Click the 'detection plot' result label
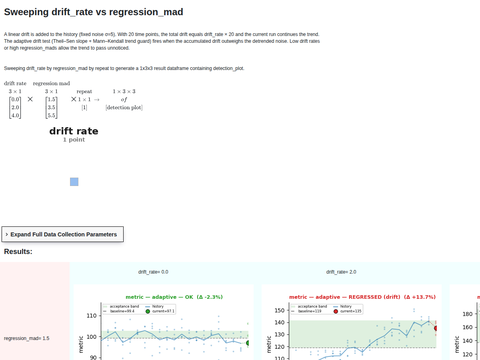The width and height of the screenshot is (480, 360). point(124,107)
